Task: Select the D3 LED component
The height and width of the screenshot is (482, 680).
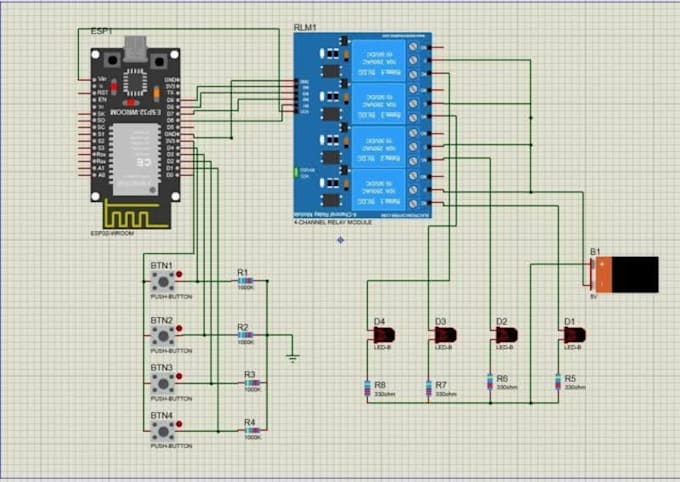Action: (x=445, y=335)
